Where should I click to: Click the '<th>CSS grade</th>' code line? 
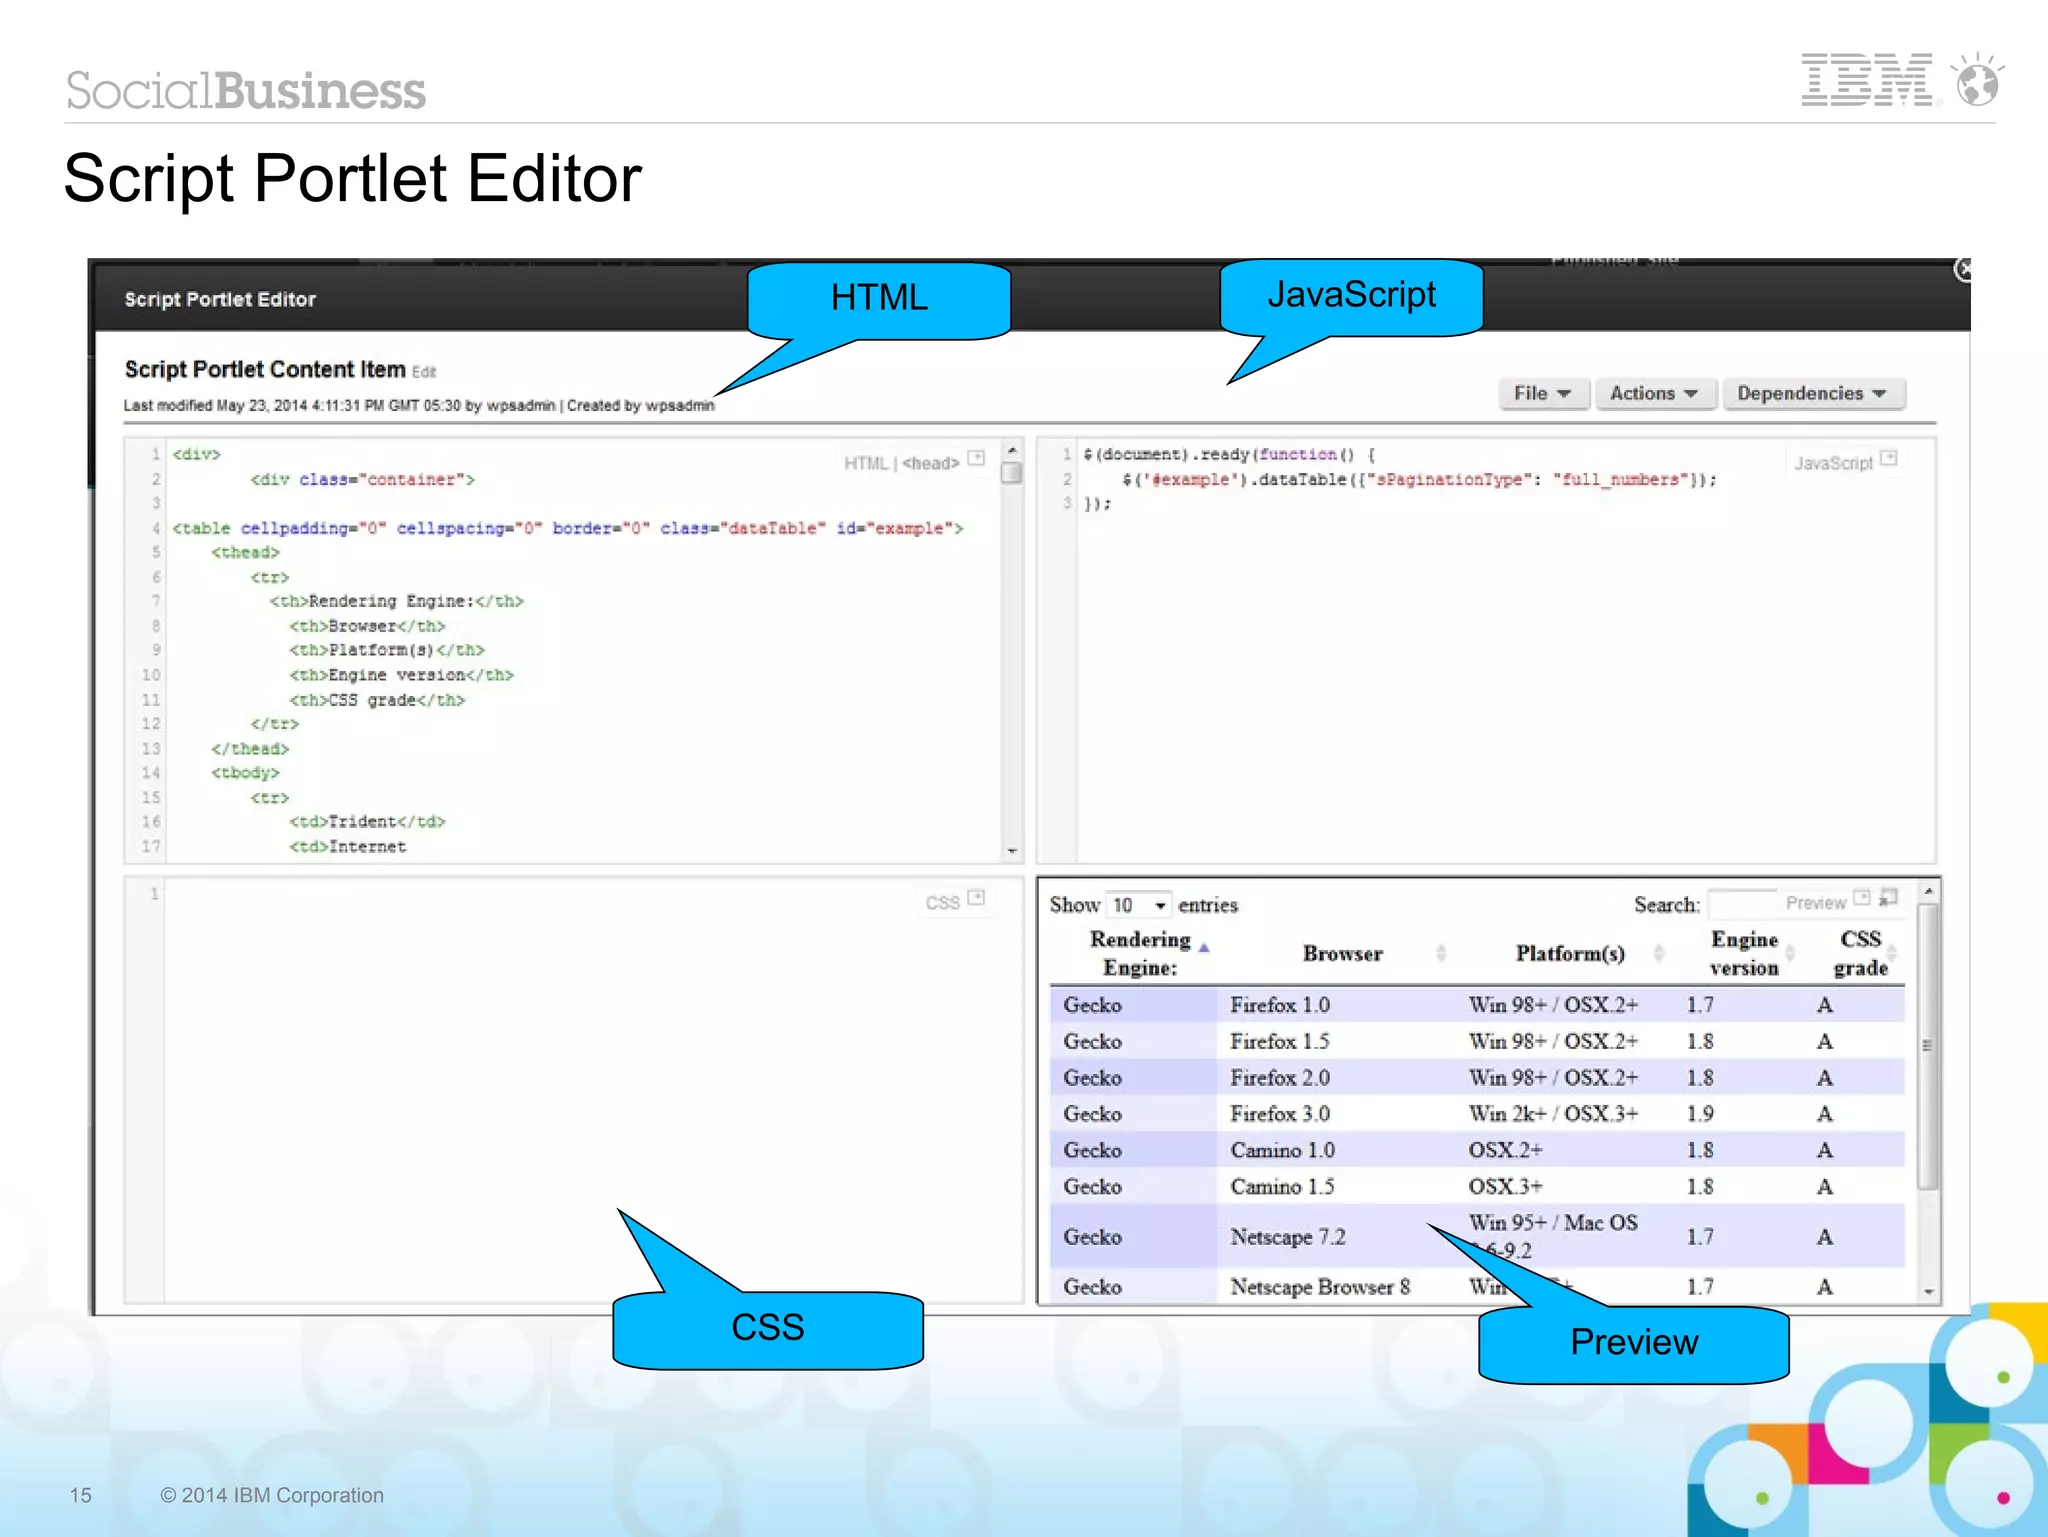pyautogui.click(x=377, y=700)
